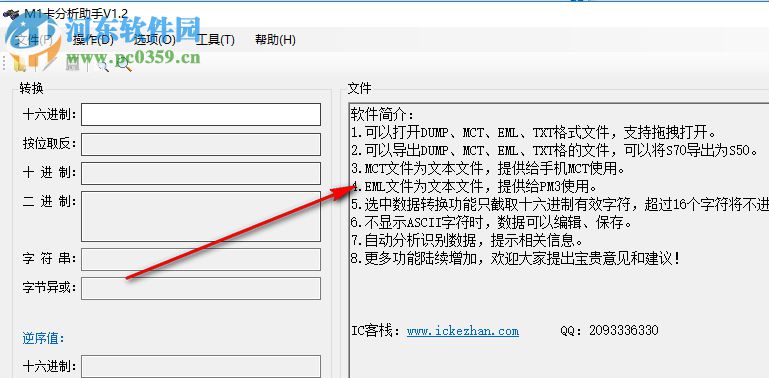Click the smaller magnifier toolbar icon
Image resolution: width=769 pixels, height=378 pixels.
[103, 65]
